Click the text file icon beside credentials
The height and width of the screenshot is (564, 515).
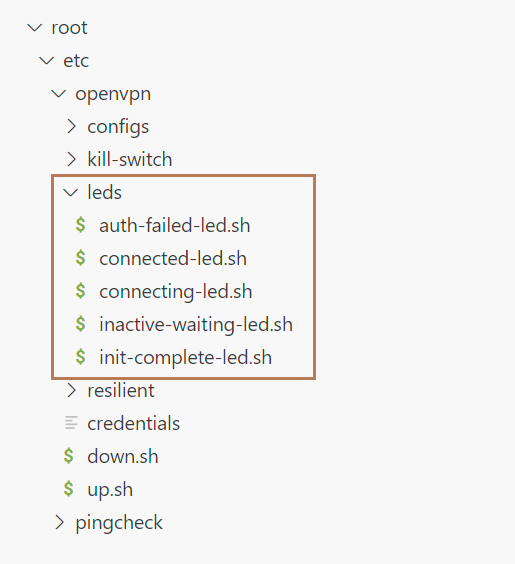[71, 423]
